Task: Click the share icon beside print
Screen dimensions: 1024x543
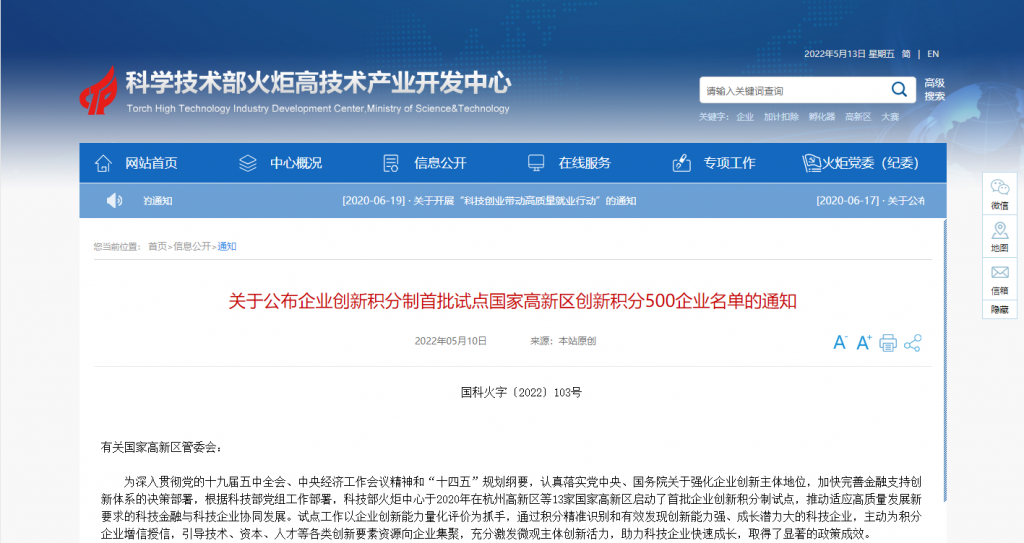Action: coord(912,343)
